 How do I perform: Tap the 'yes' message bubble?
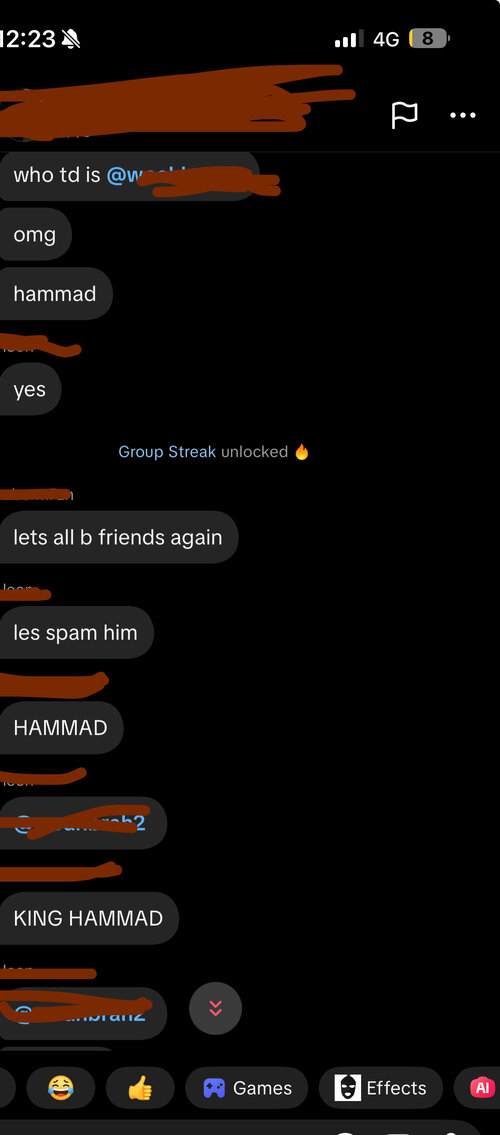30,389
